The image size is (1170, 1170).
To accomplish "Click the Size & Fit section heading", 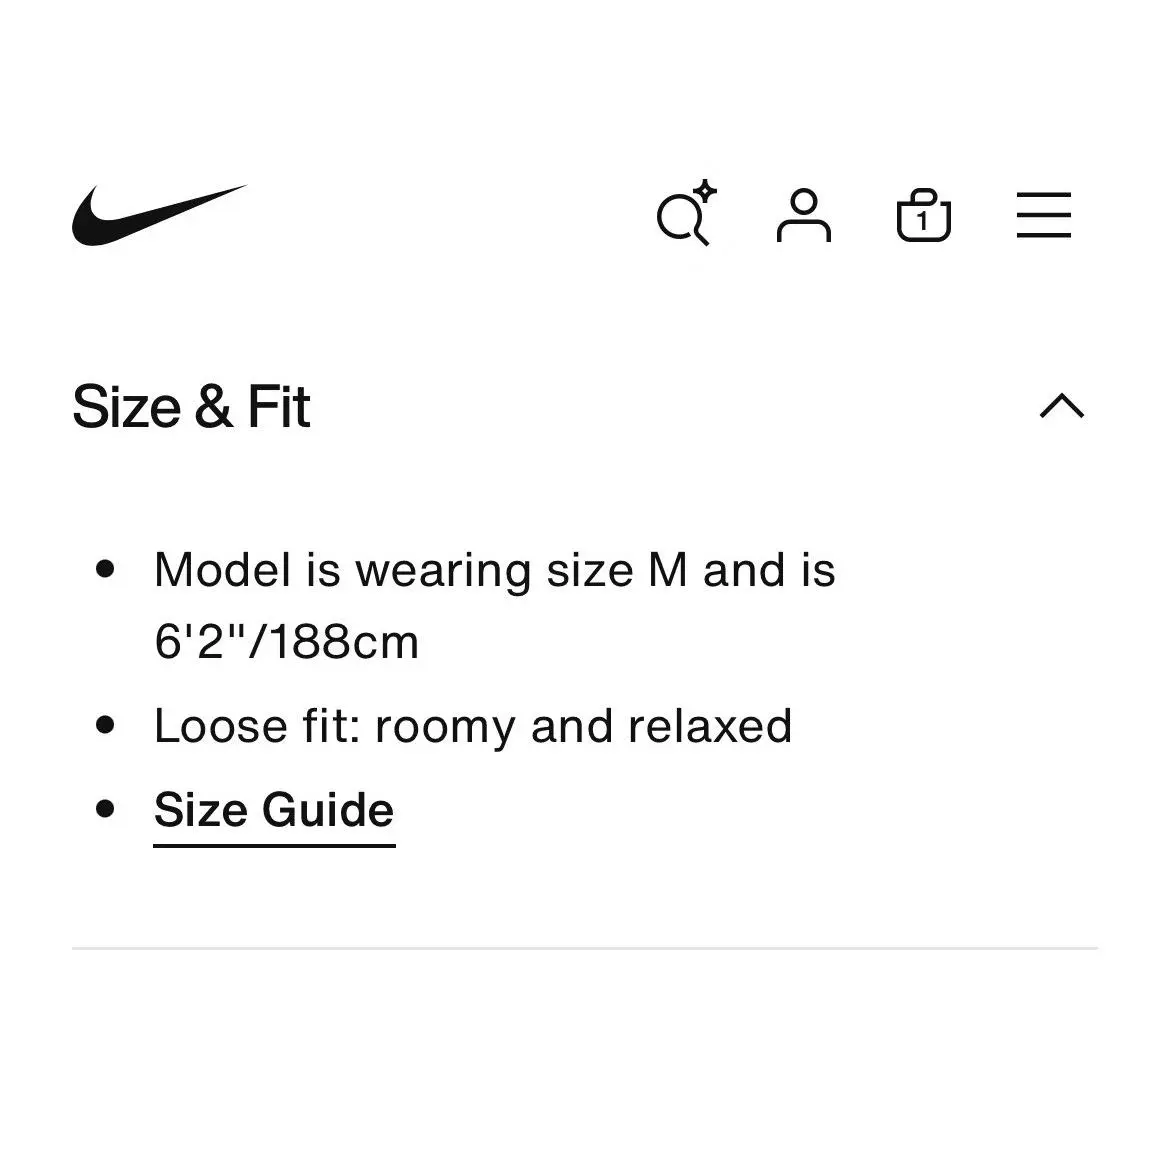I will coord(191,407).
